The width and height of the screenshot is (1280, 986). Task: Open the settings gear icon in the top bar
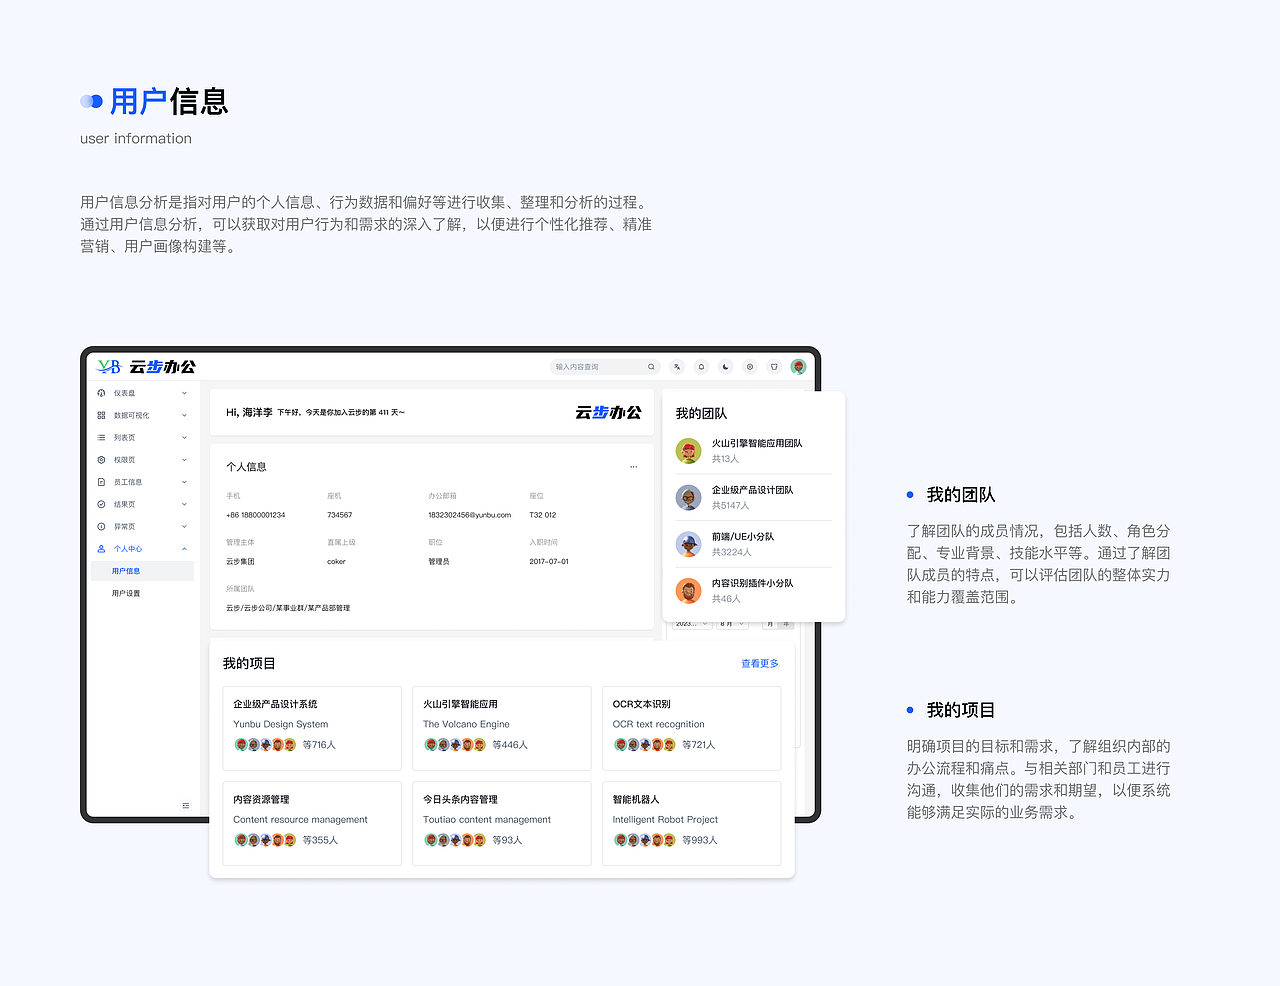750,367
